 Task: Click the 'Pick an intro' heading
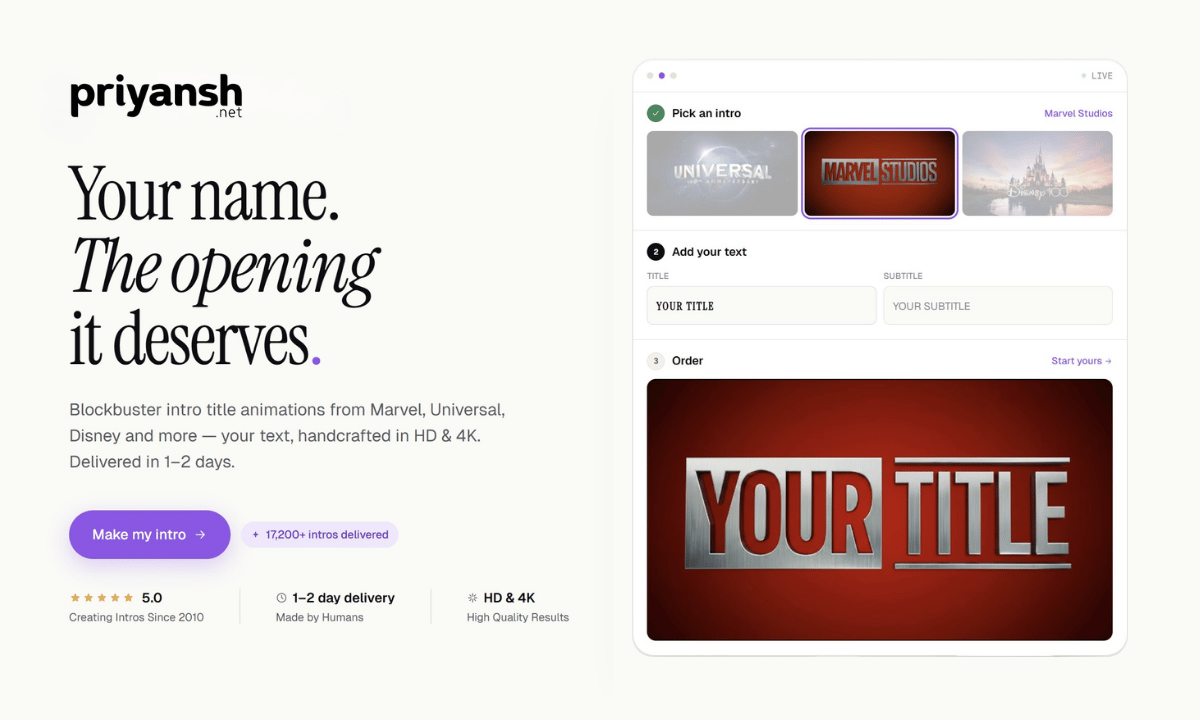click(707, 113)
